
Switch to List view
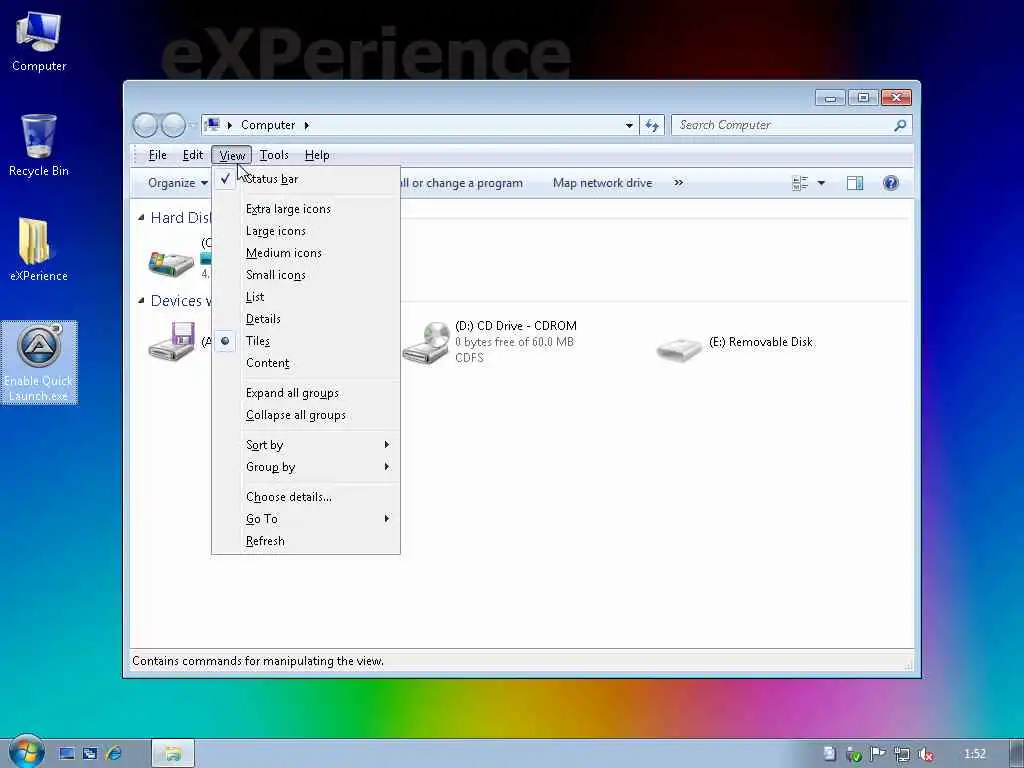pos(306,297)
